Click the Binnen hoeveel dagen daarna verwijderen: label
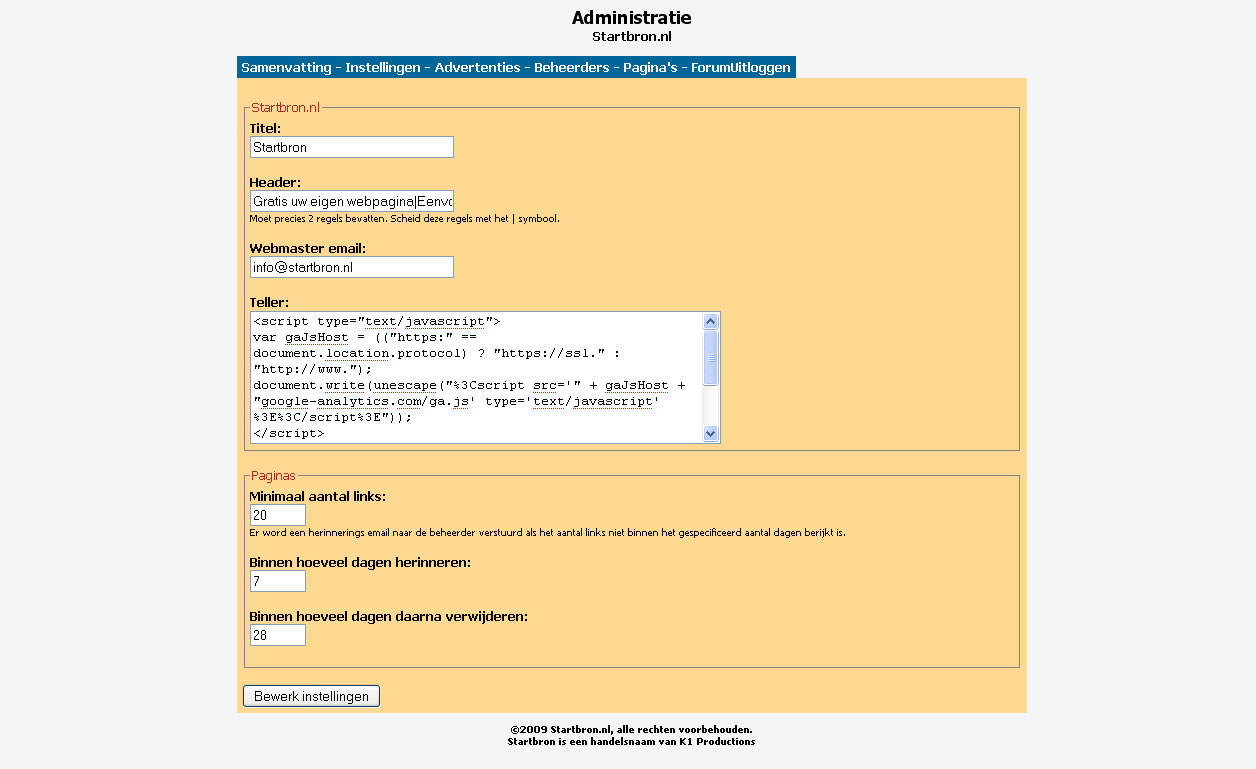Viewport: 1256px width, 769px height. point(388,616)
